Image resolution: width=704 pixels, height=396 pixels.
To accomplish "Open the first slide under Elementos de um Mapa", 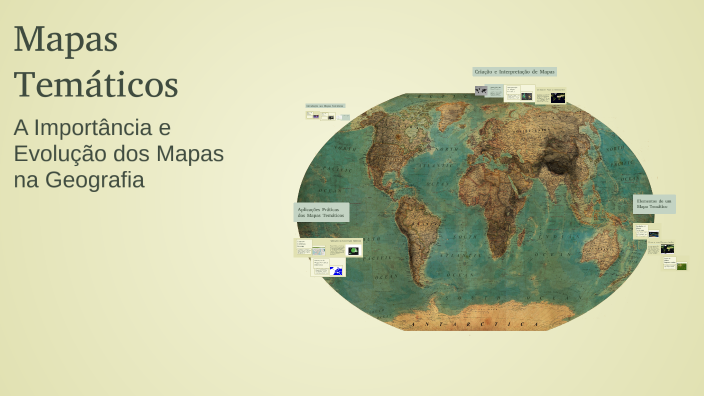I will (x=647, y=231).
